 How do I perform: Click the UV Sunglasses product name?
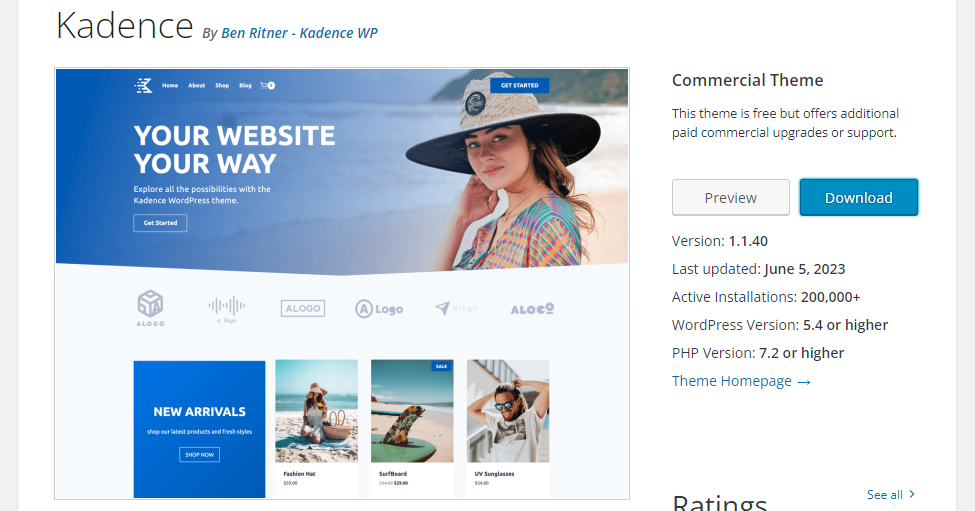[x=494, y=474]
